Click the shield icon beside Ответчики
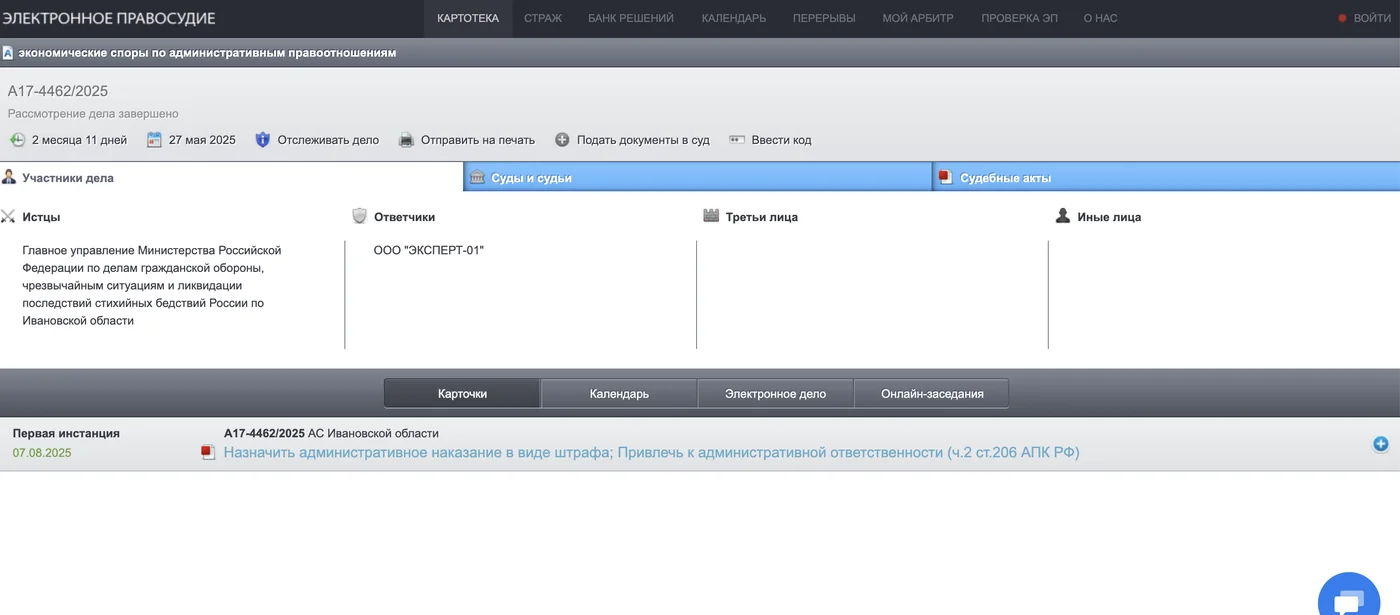 (x=360, y=216)
